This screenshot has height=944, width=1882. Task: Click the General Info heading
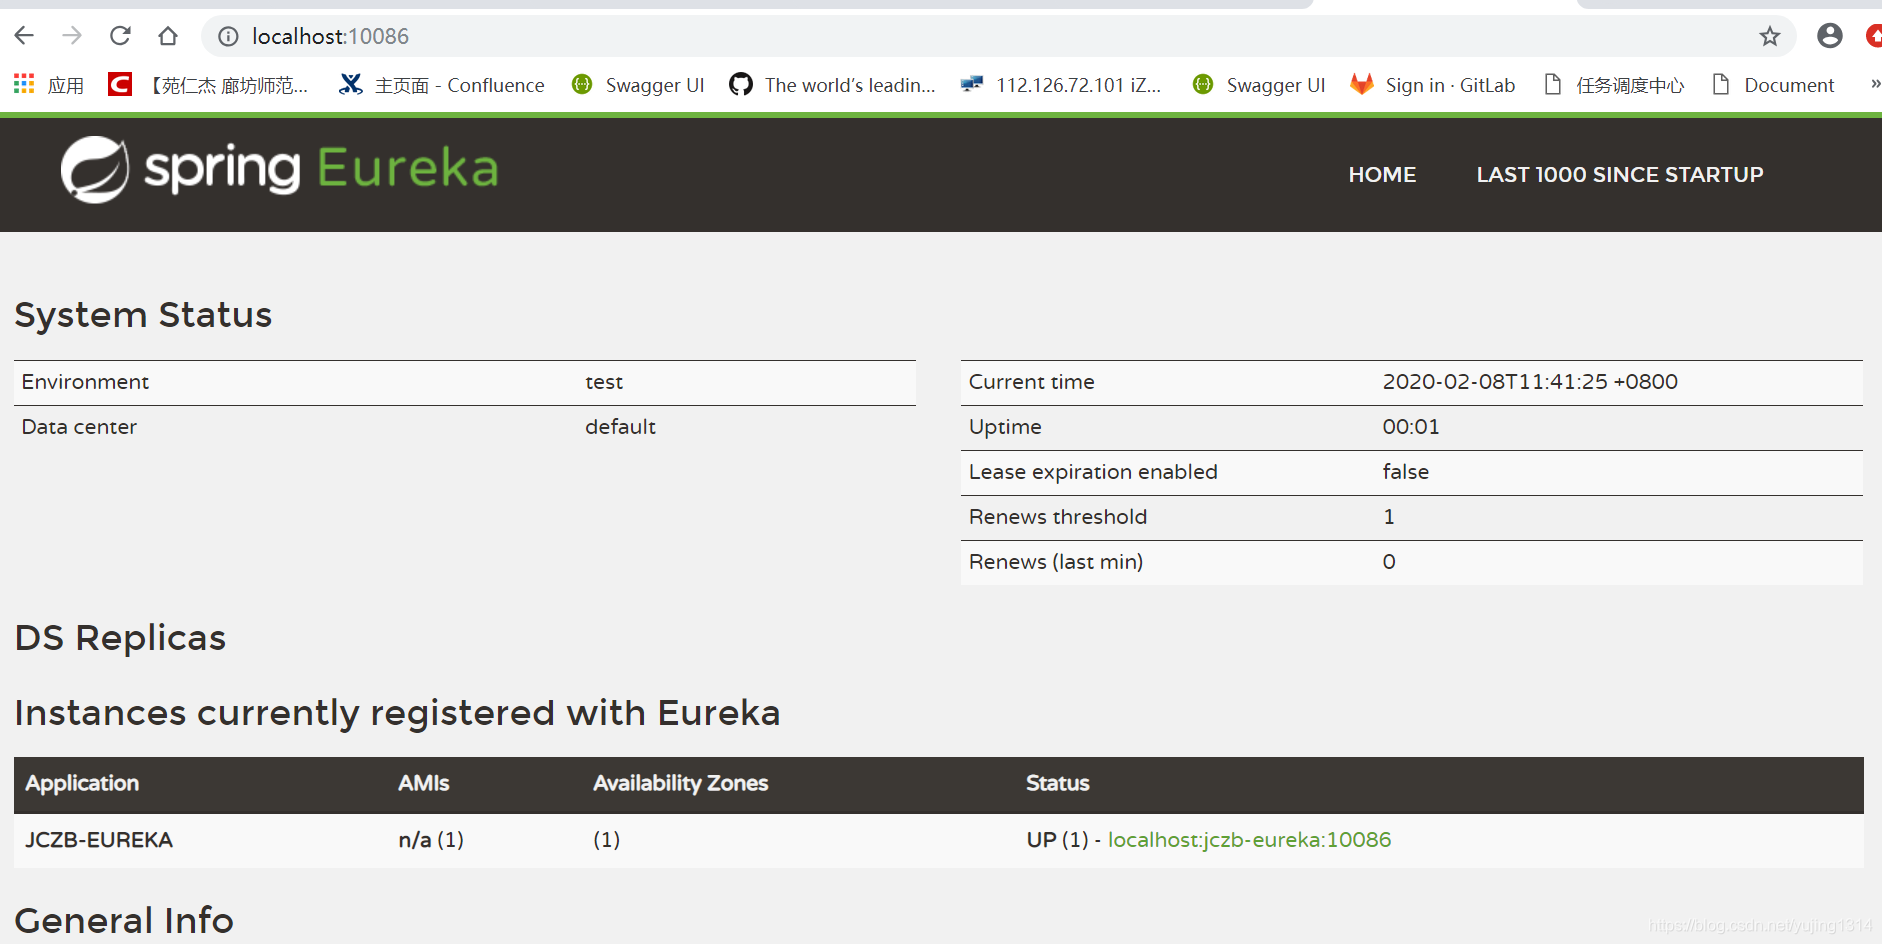tap(124, 921)
